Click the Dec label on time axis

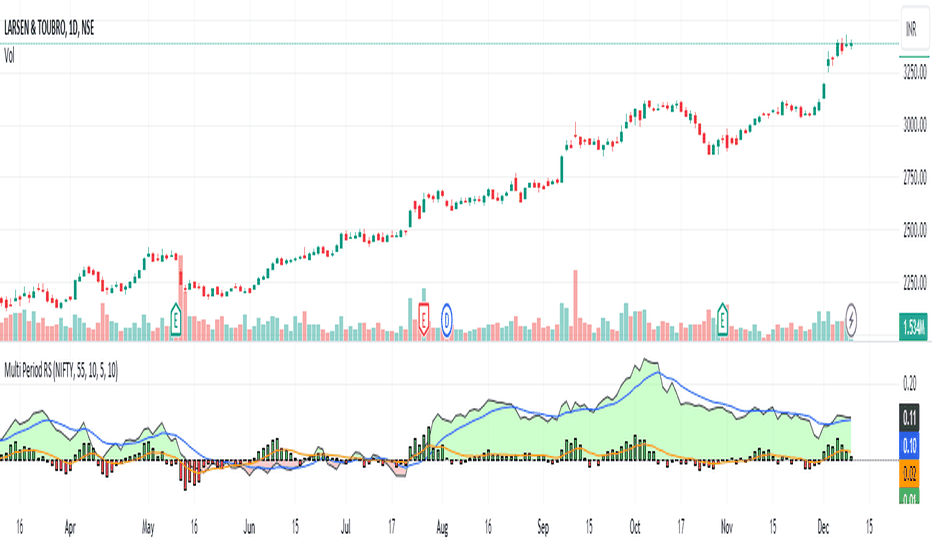(x=823, y=527)
